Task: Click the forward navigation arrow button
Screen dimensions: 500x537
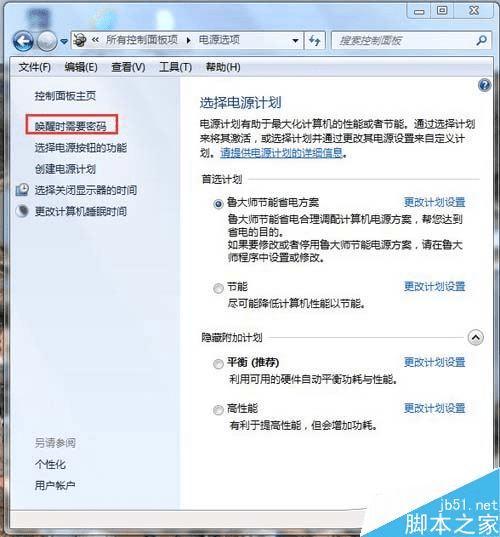Action: (47, 41)
